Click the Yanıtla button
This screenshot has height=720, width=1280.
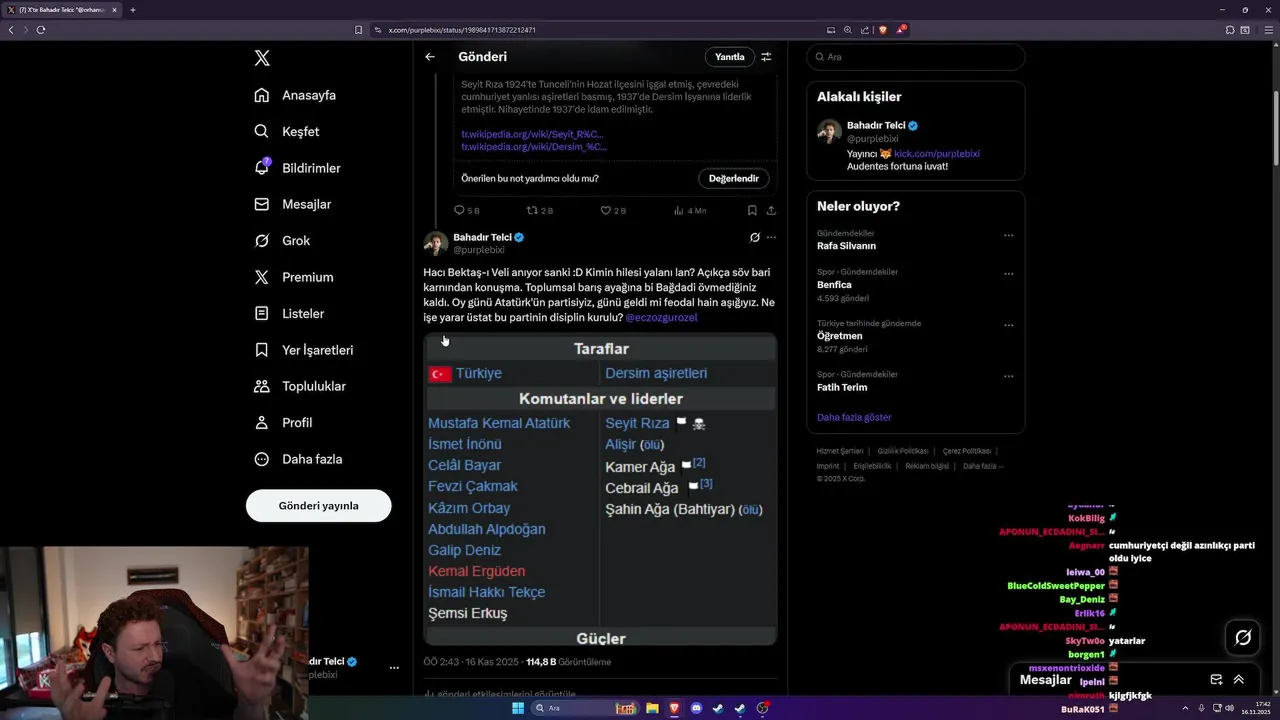click(730, 57)
